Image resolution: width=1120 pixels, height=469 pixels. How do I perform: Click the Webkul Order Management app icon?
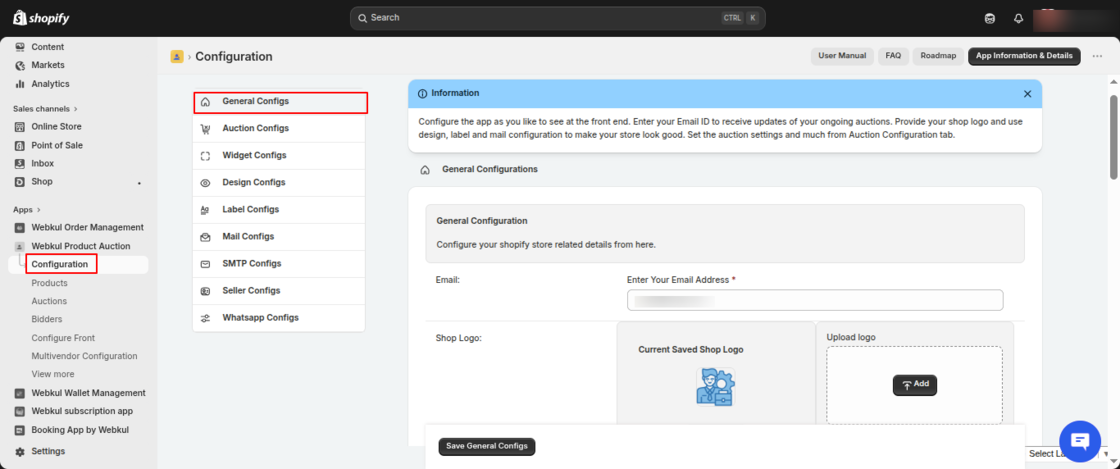(20, 228)
